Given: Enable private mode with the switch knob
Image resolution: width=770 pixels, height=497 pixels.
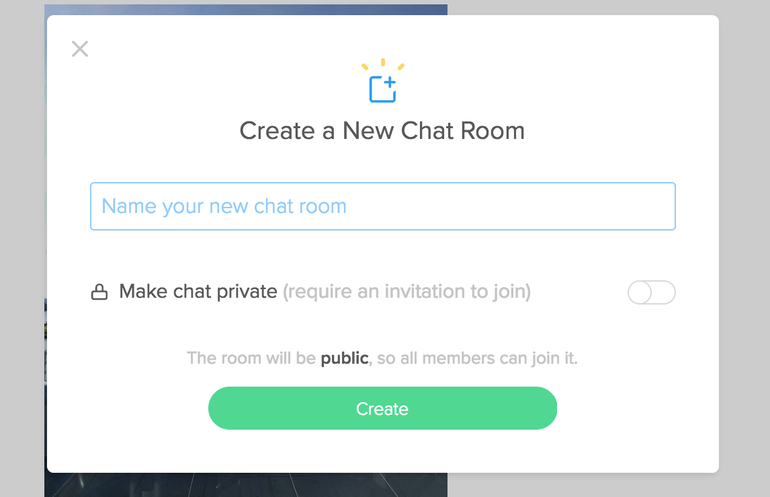Looking at the screenshot, I should (640, 293).
